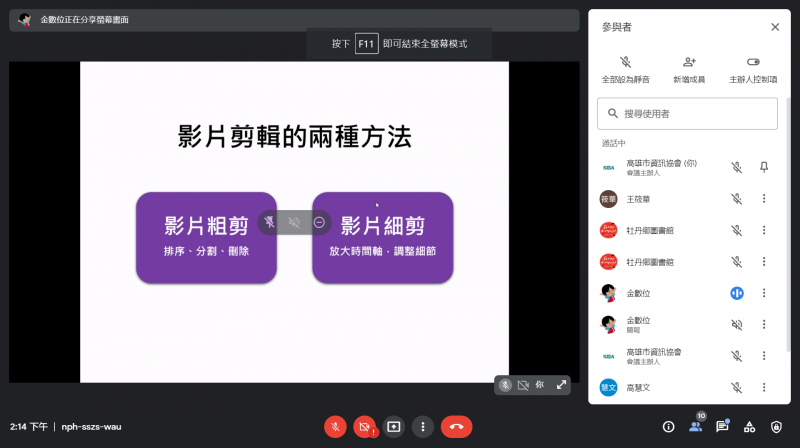The width and height of the screenshot is (800, 448).
Task: Click self-view muted mic icon
Action: point(505,385)
